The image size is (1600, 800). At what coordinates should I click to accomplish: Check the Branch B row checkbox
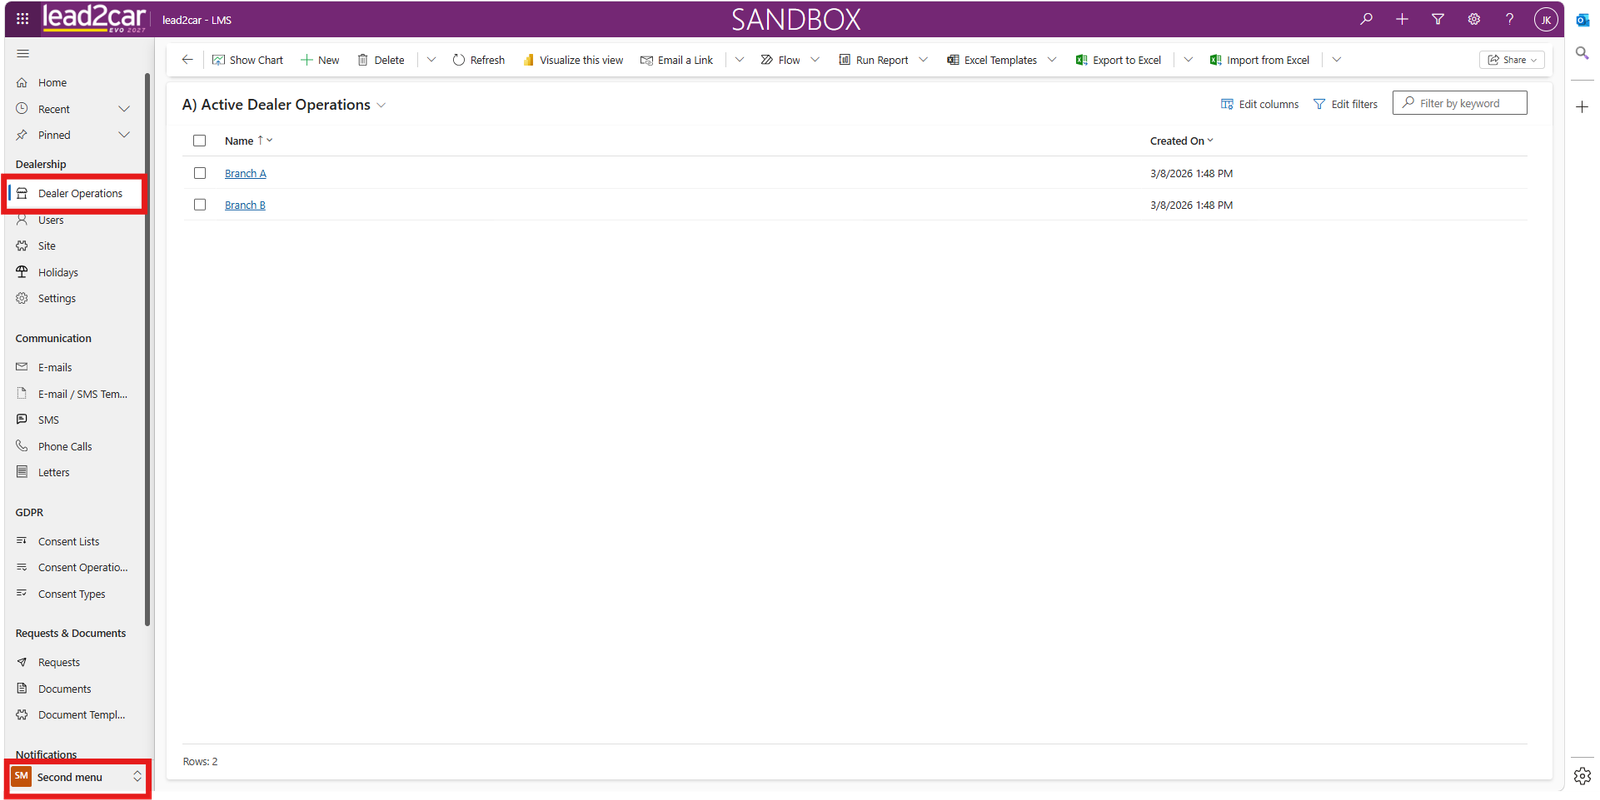[x=200, y=205]
